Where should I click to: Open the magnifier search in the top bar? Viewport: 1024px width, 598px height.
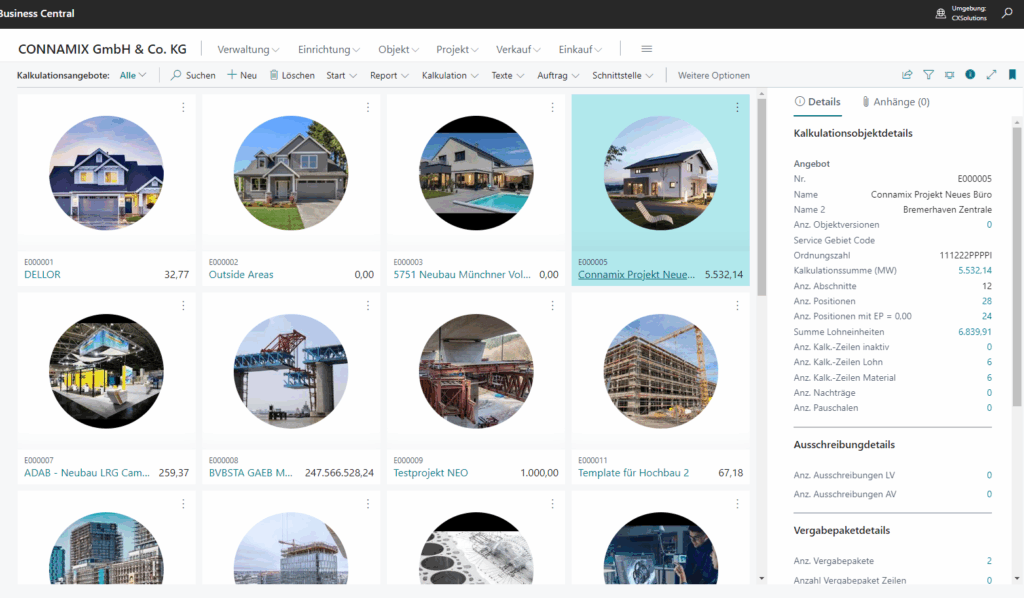click(1007, 14)
